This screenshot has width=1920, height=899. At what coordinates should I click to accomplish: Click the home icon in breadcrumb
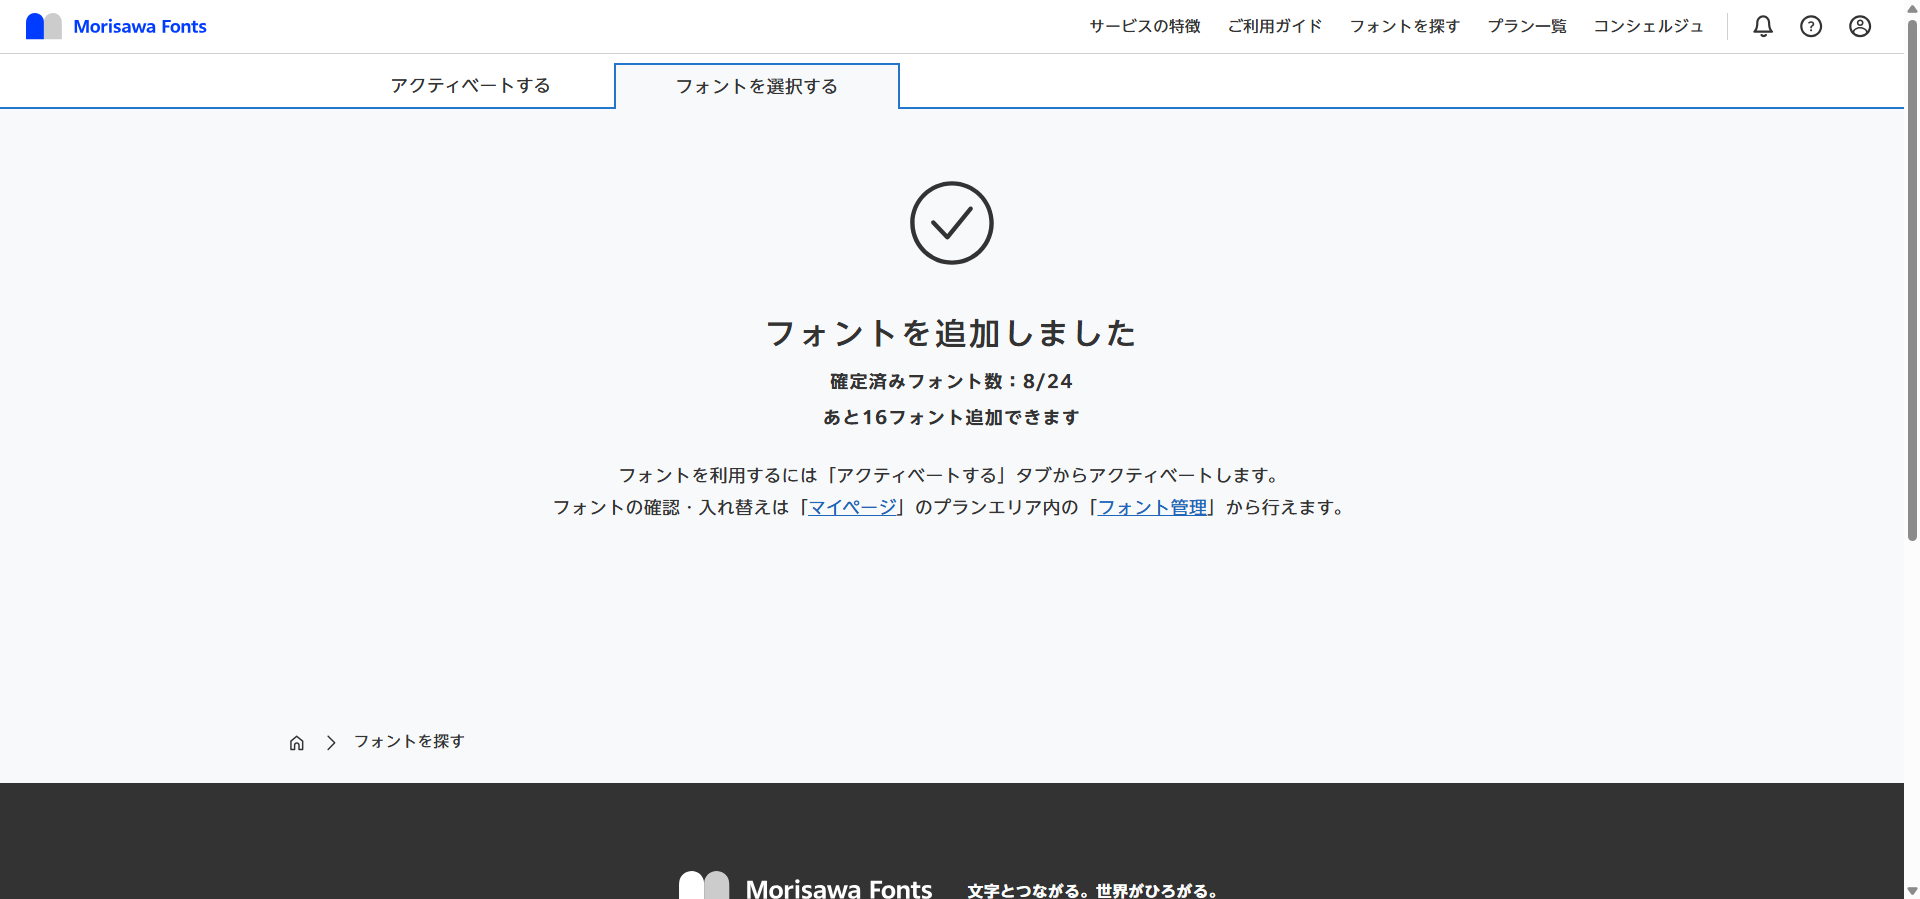[297, 743]
